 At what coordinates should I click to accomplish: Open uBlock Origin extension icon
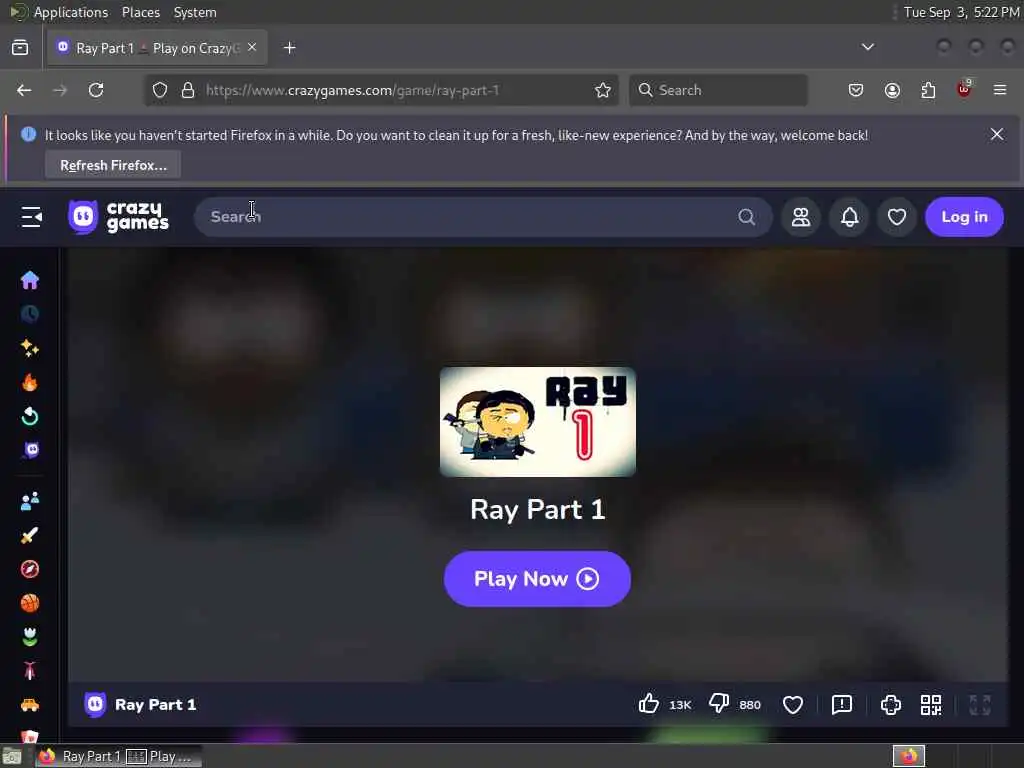[964, 89]
